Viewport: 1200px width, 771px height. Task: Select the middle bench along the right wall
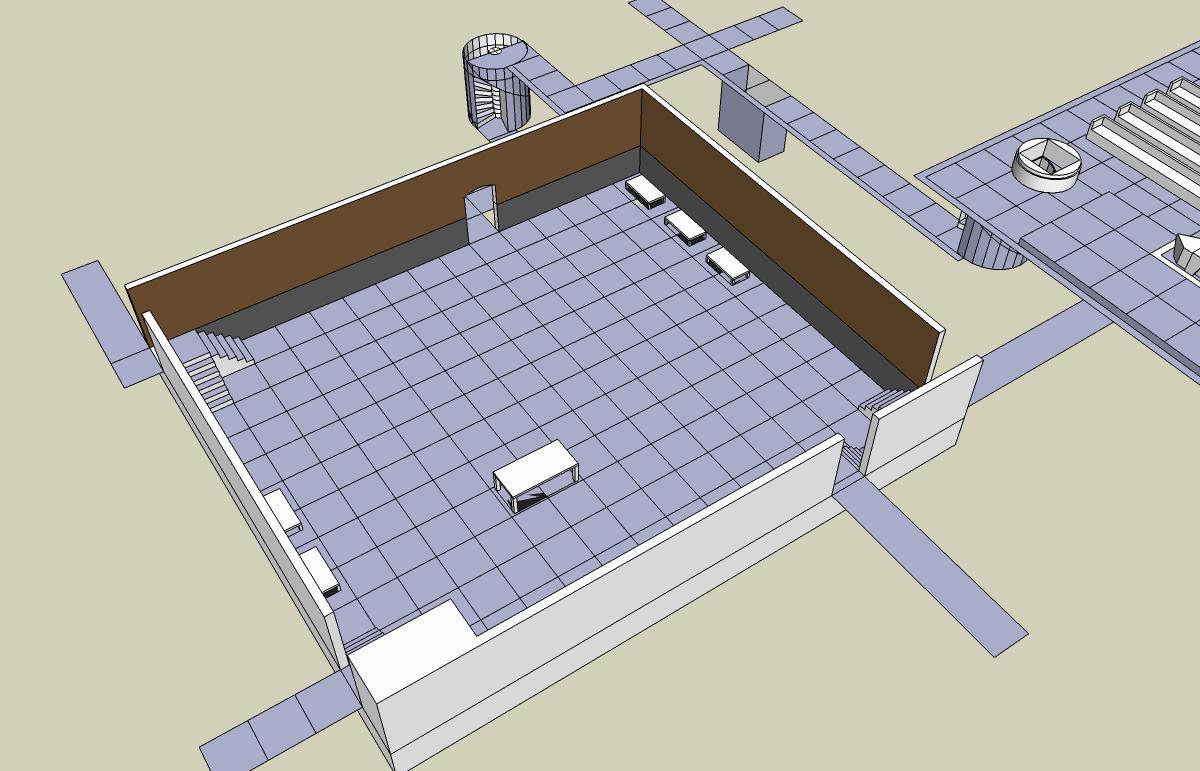(686, 226)
